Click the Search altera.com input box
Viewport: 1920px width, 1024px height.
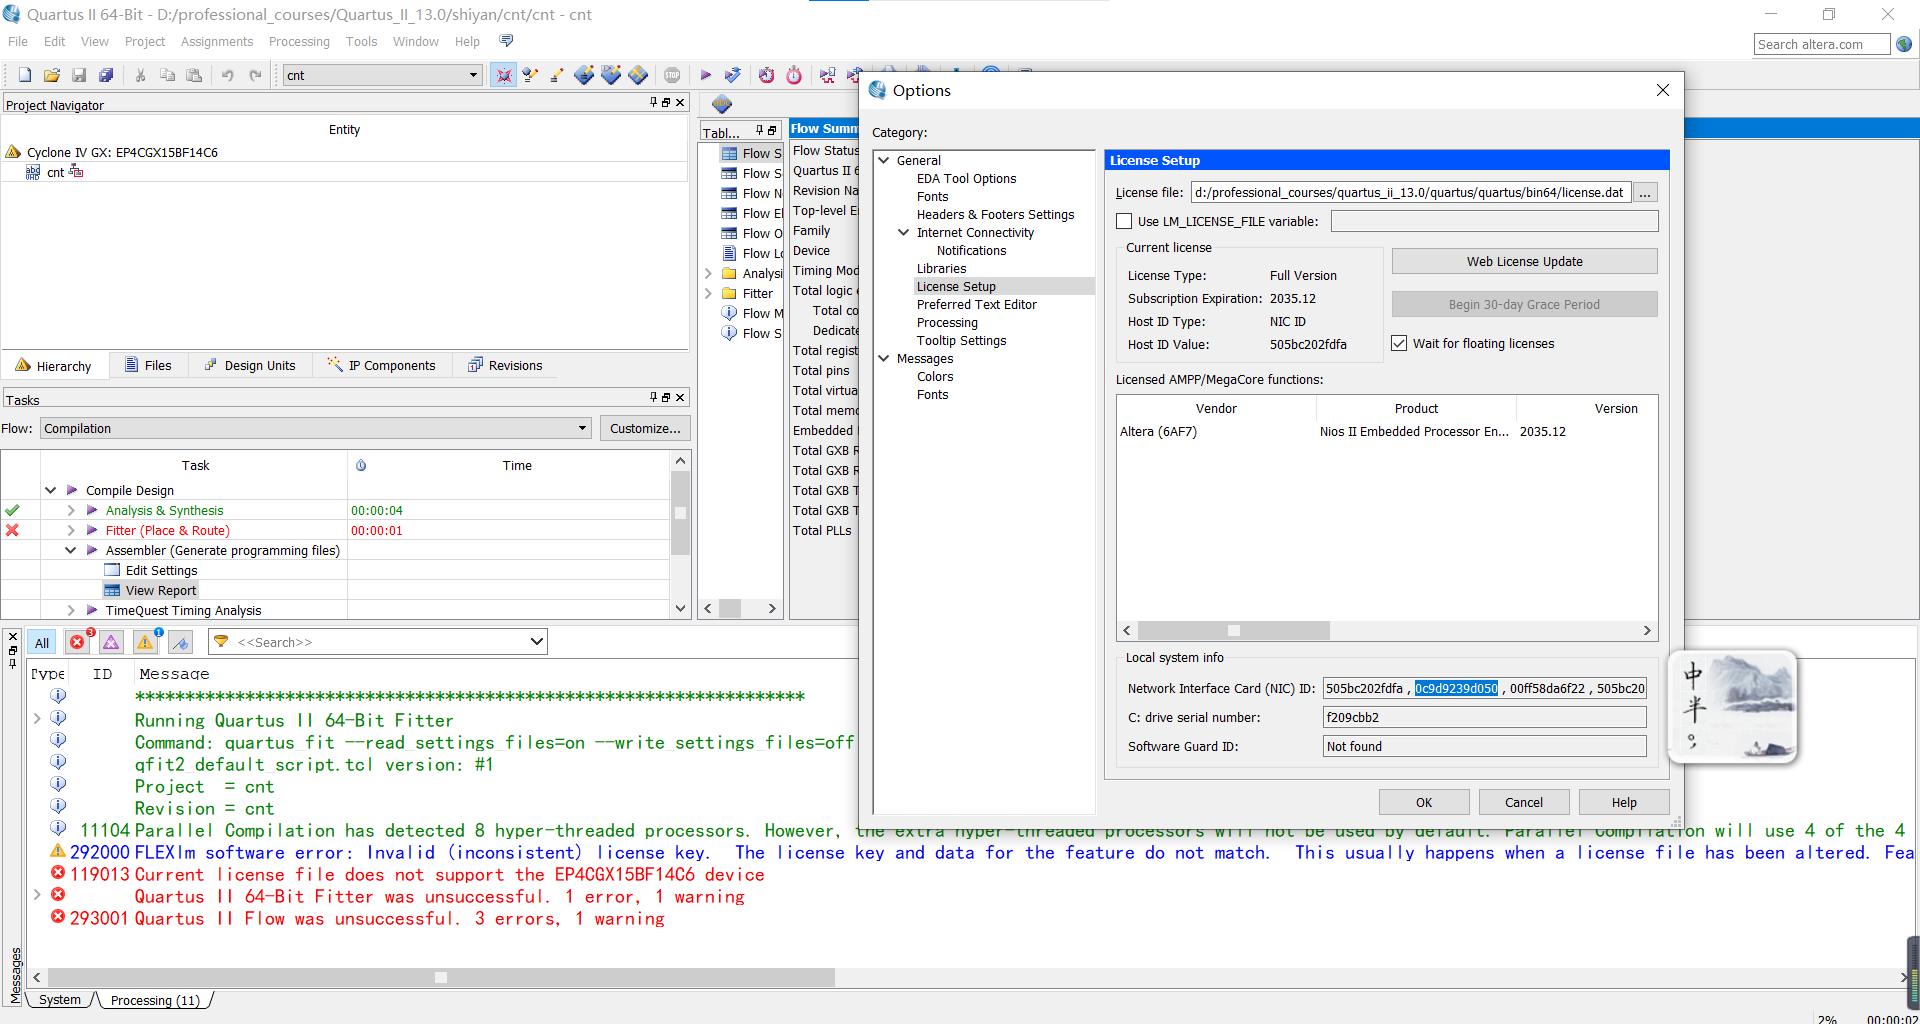pos(1820,44)
